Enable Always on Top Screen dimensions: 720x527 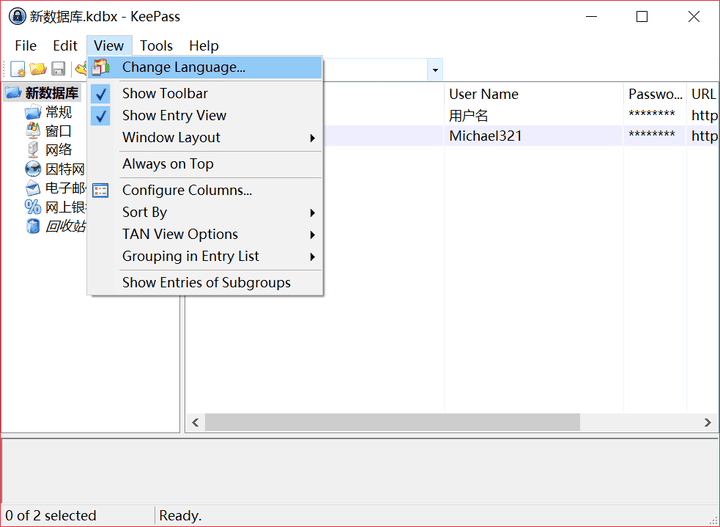coord(168,164)
